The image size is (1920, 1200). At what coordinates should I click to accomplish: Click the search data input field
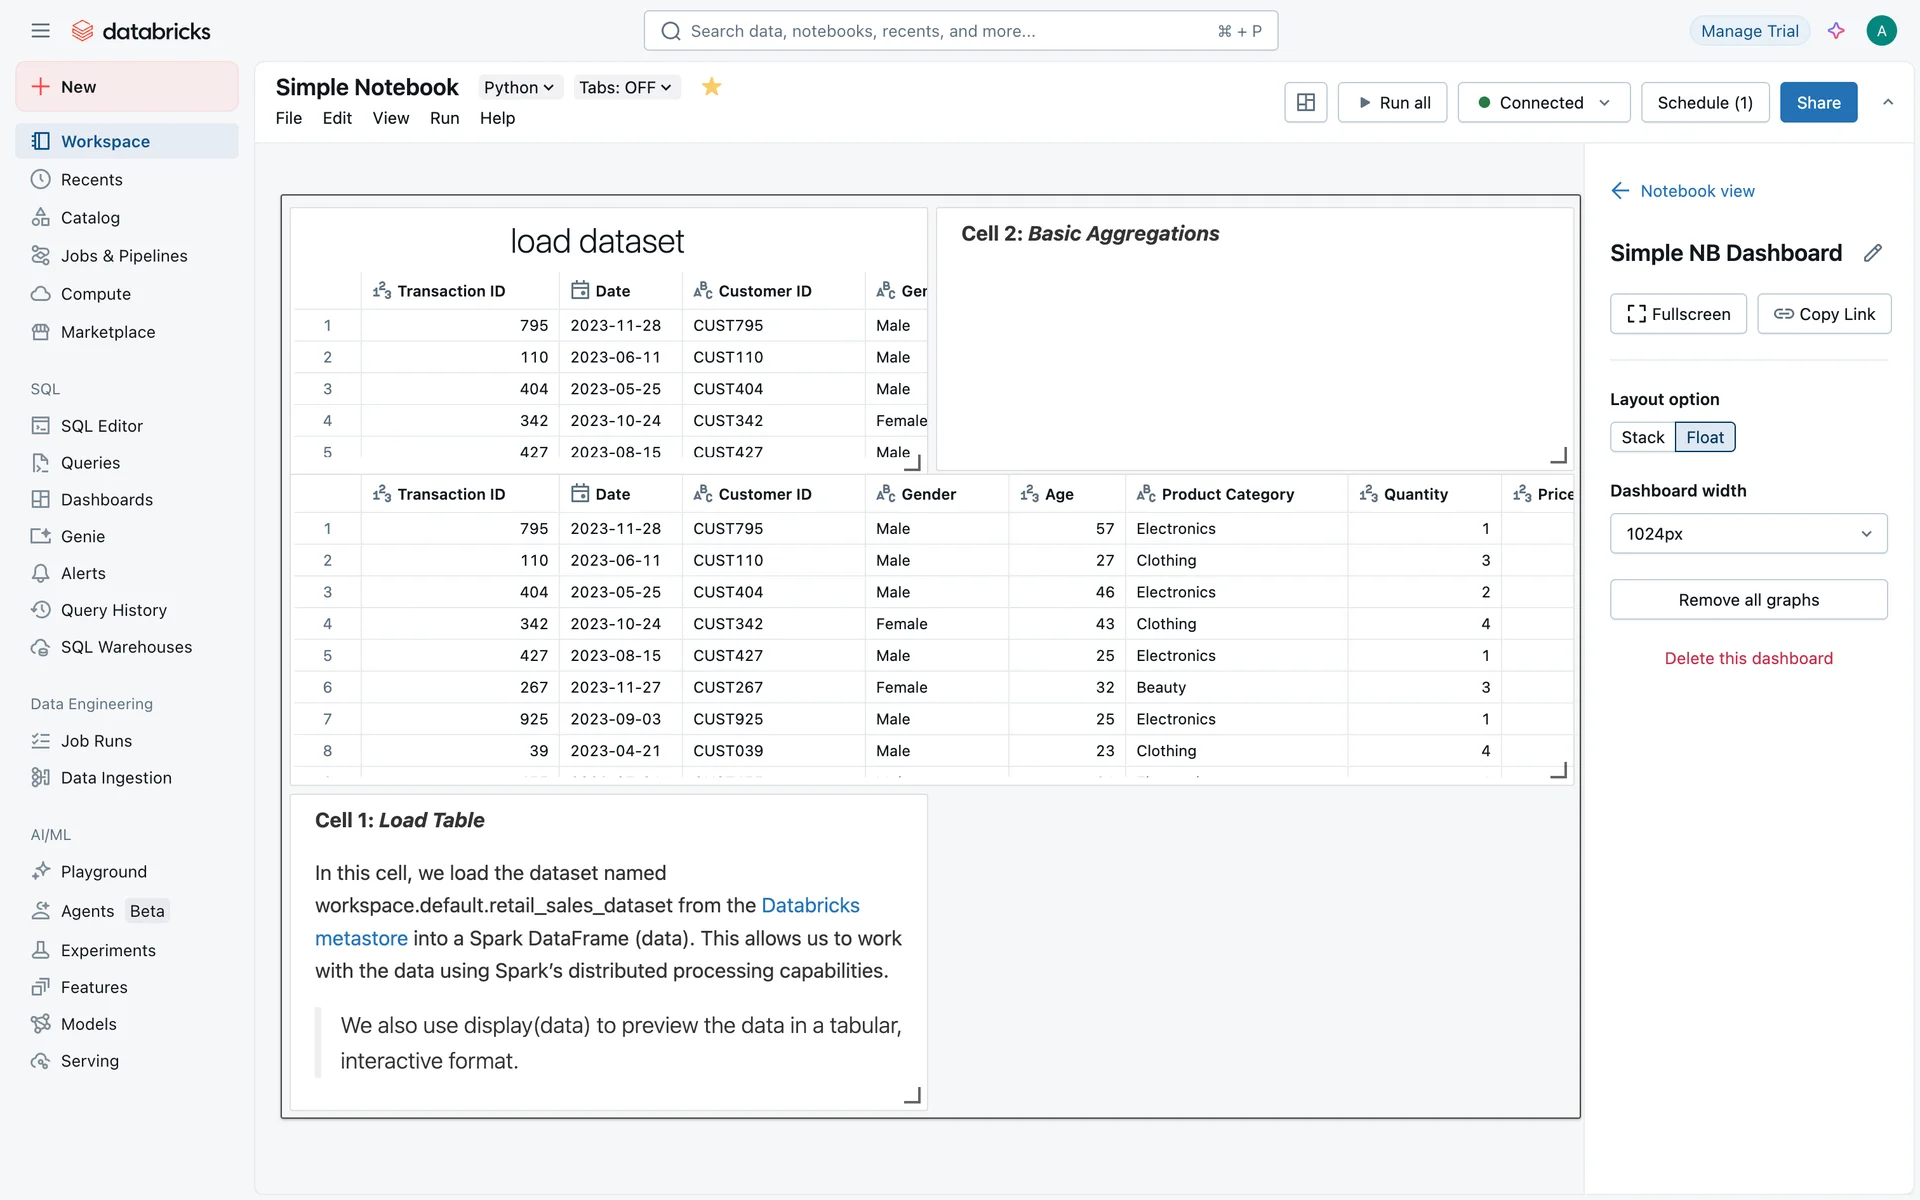[950, 31]
